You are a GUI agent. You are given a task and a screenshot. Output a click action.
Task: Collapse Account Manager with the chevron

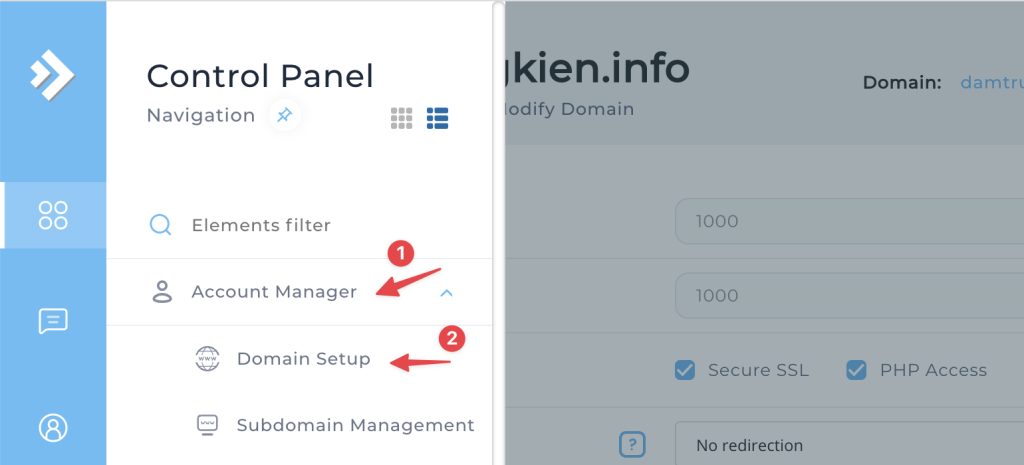click(447, 293)
